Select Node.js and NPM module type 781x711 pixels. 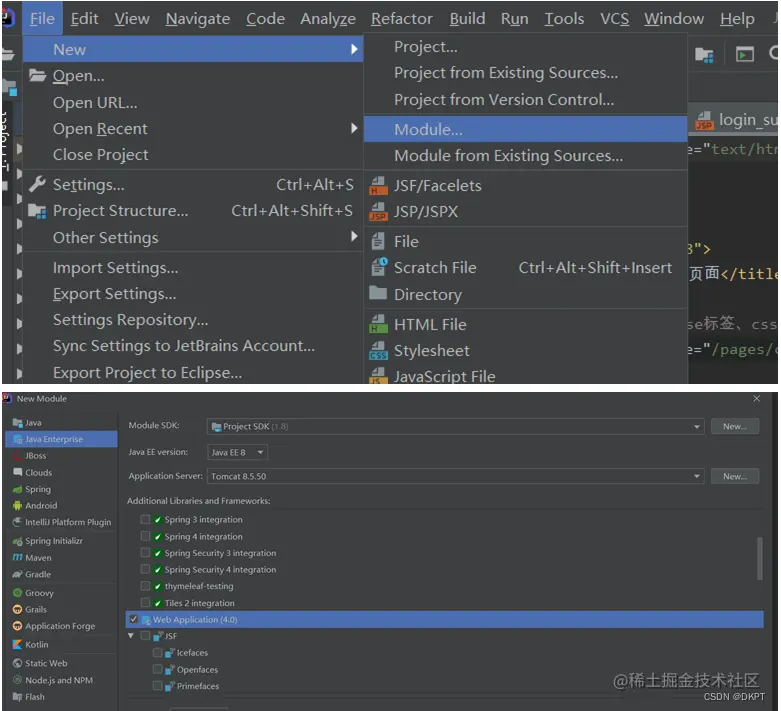[61, 680]
